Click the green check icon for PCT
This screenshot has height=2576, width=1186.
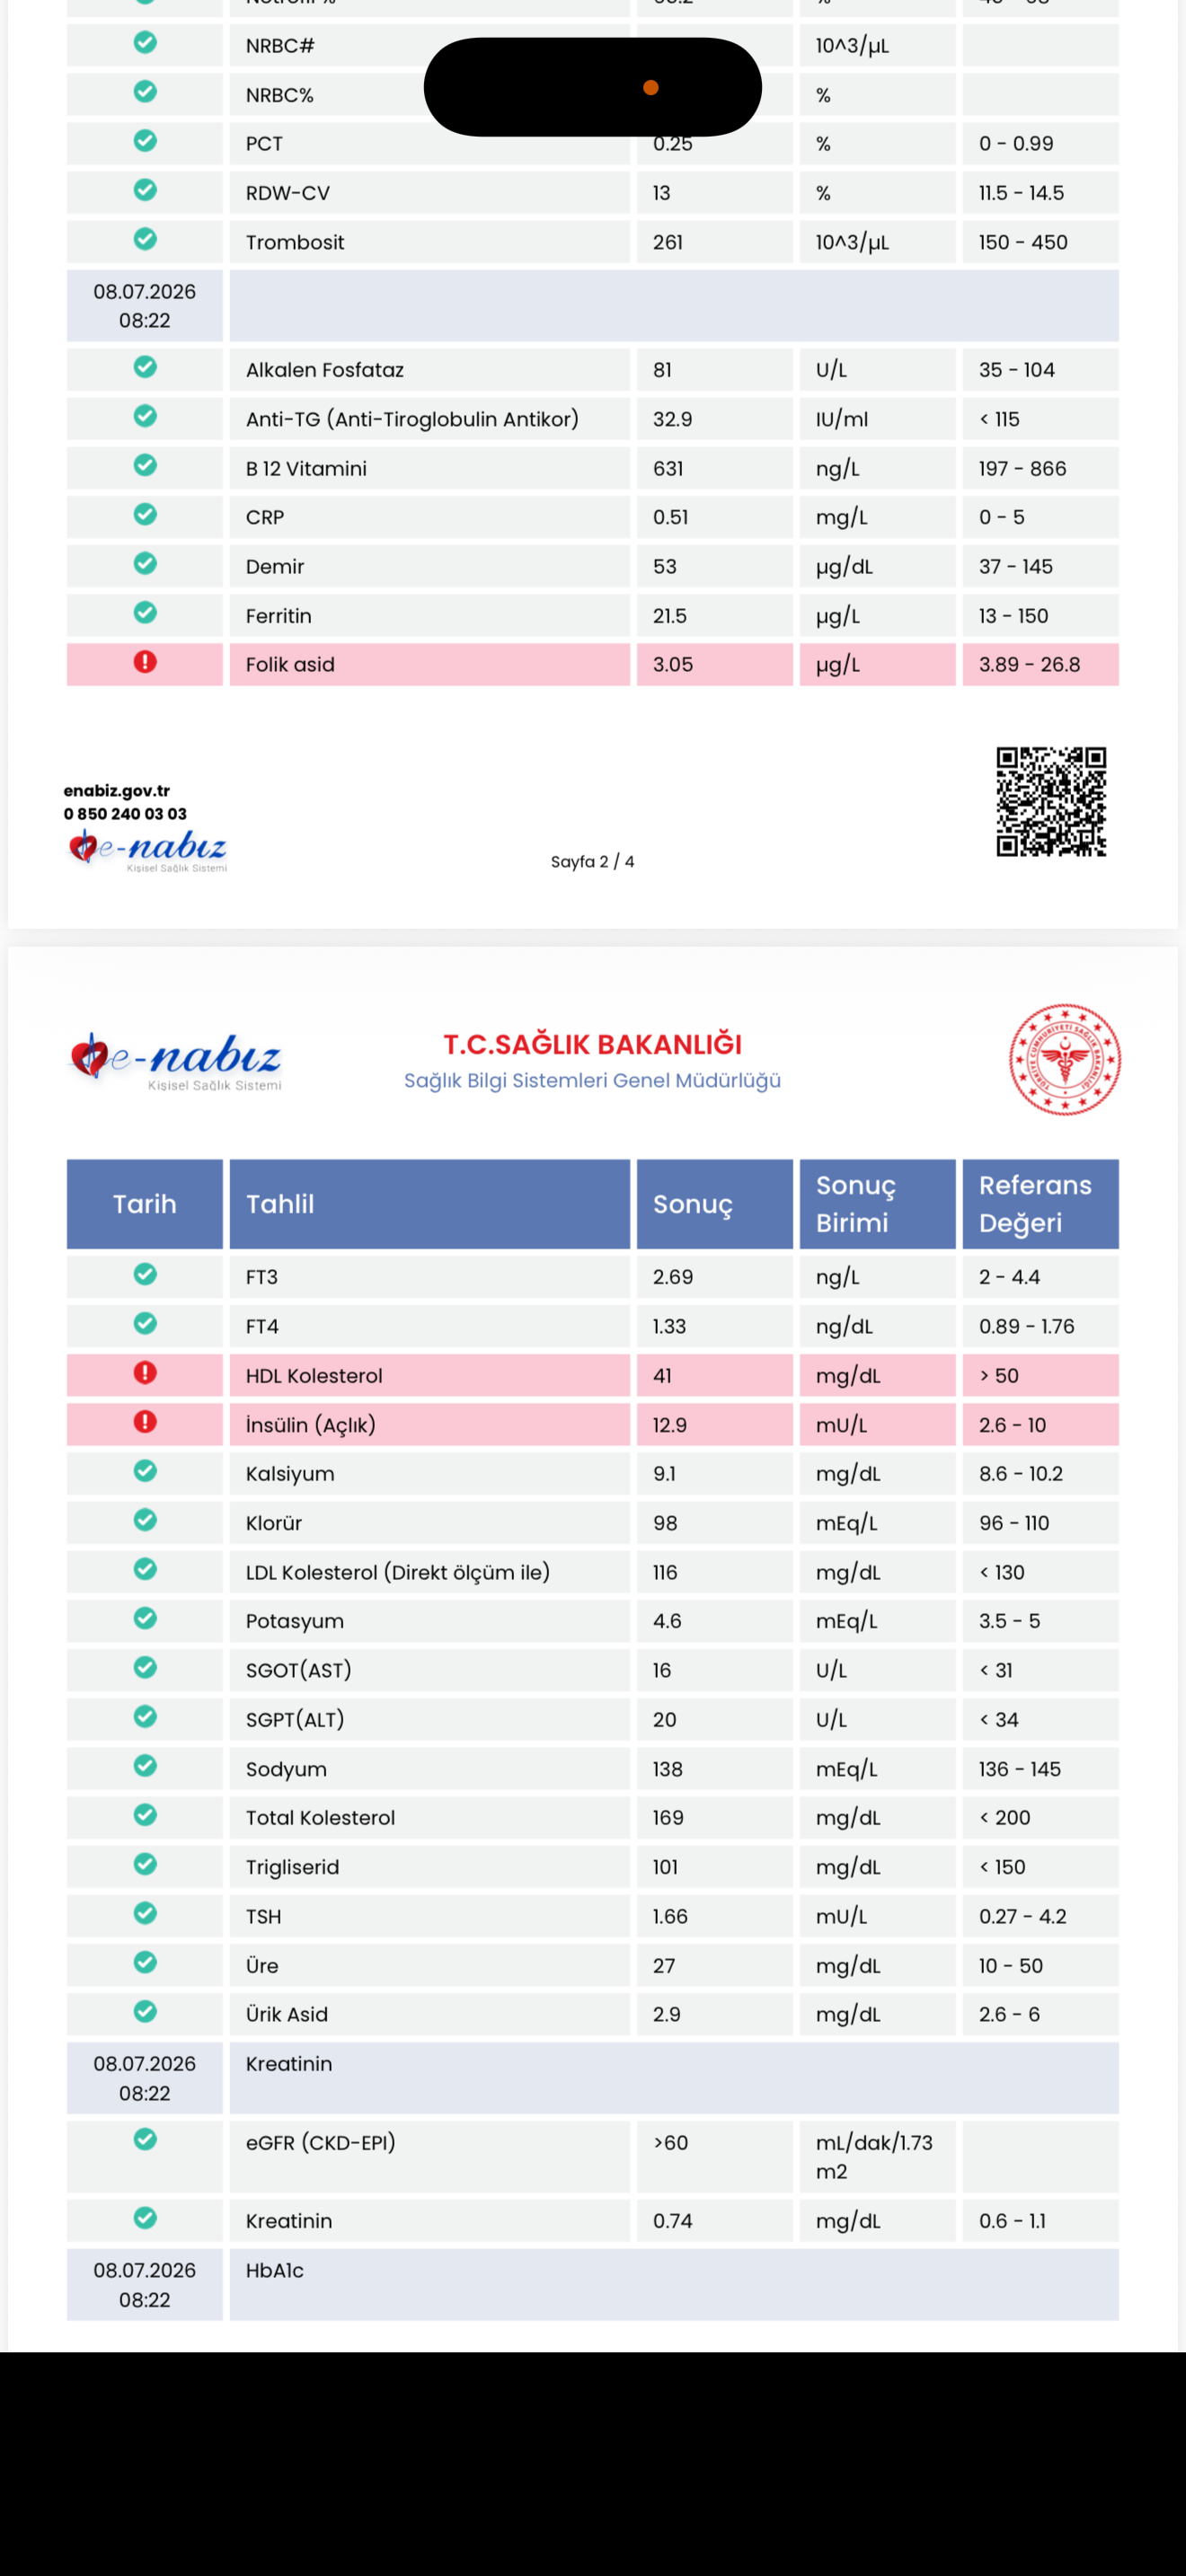(x=145, y=140)
